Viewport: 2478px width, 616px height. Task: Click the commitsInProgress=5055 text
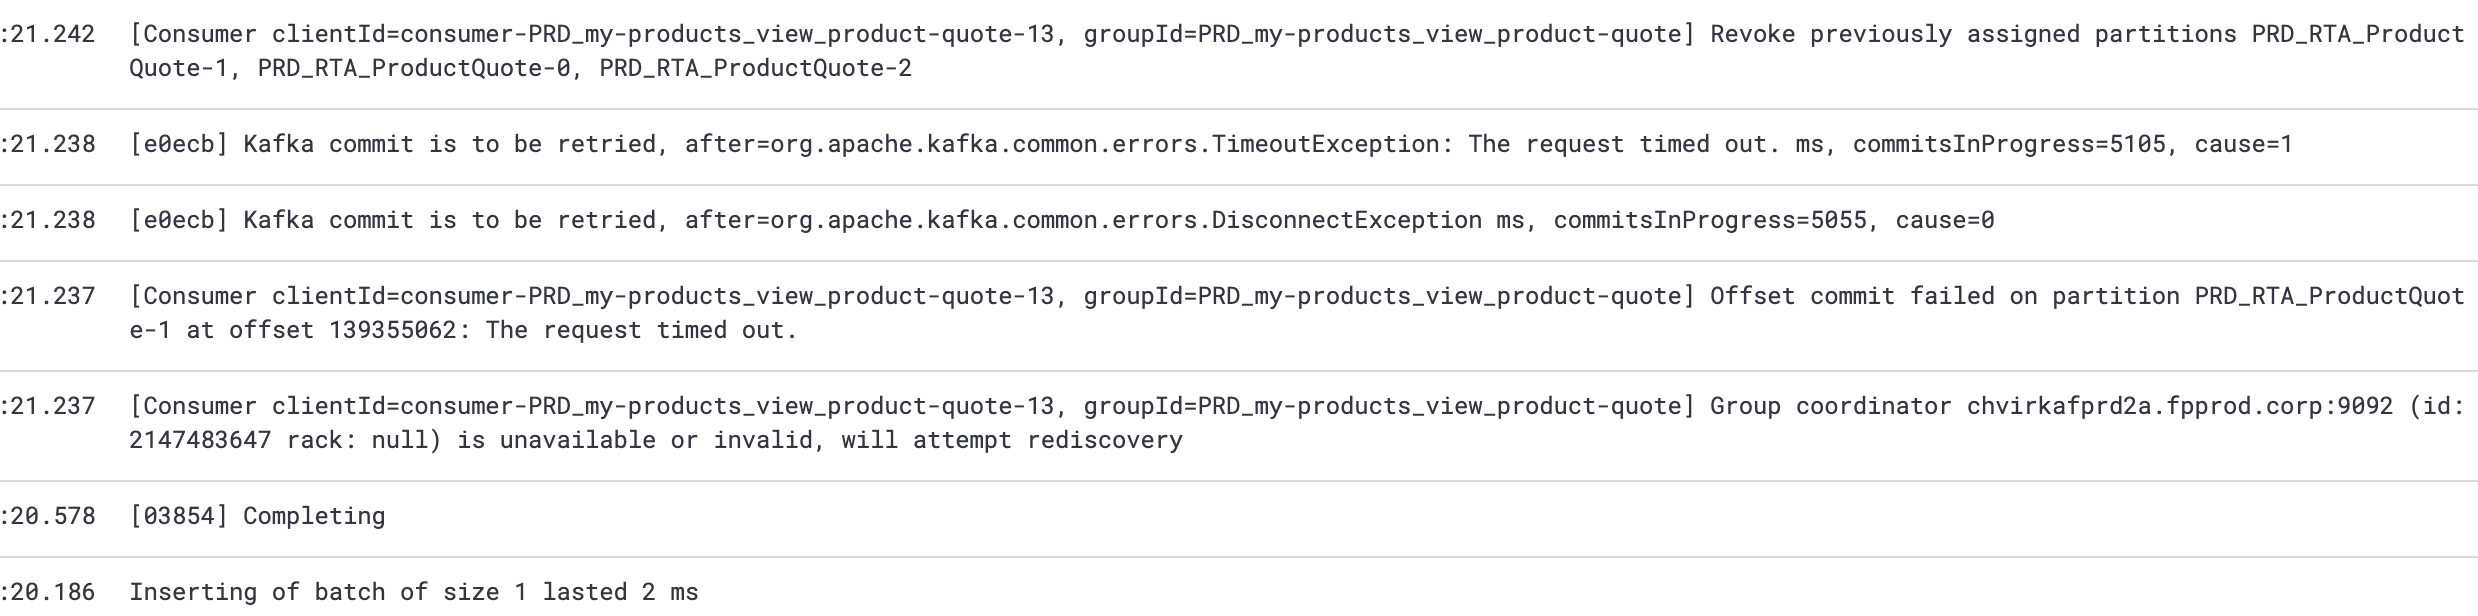[x=1709, y=221]
